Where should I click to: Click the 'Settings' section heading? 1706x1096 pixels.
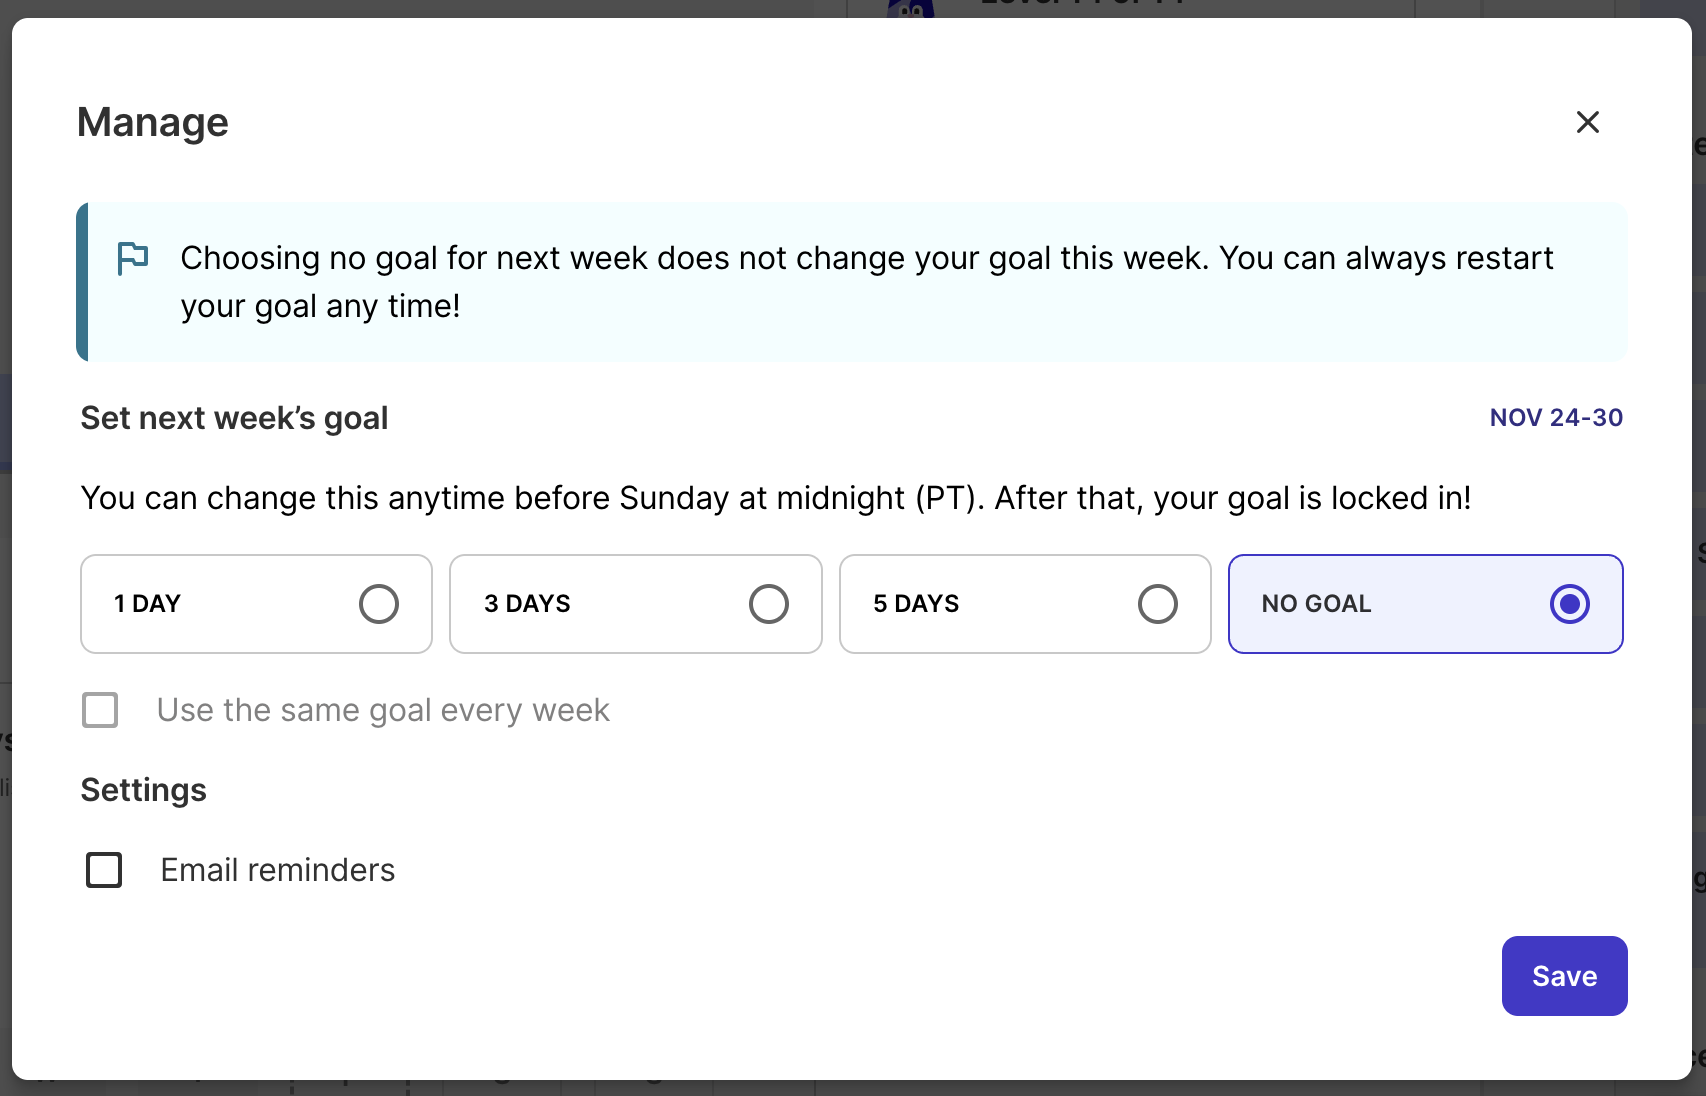[144, 790]
